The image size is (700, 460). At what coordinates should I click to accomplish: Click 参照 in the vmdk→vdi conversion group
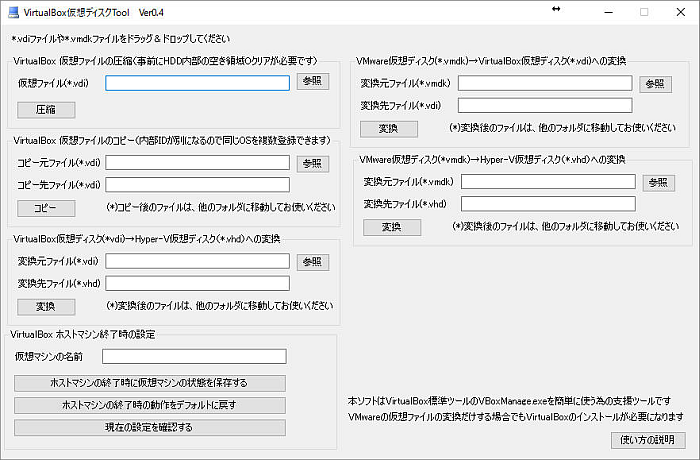coord(655,84)
